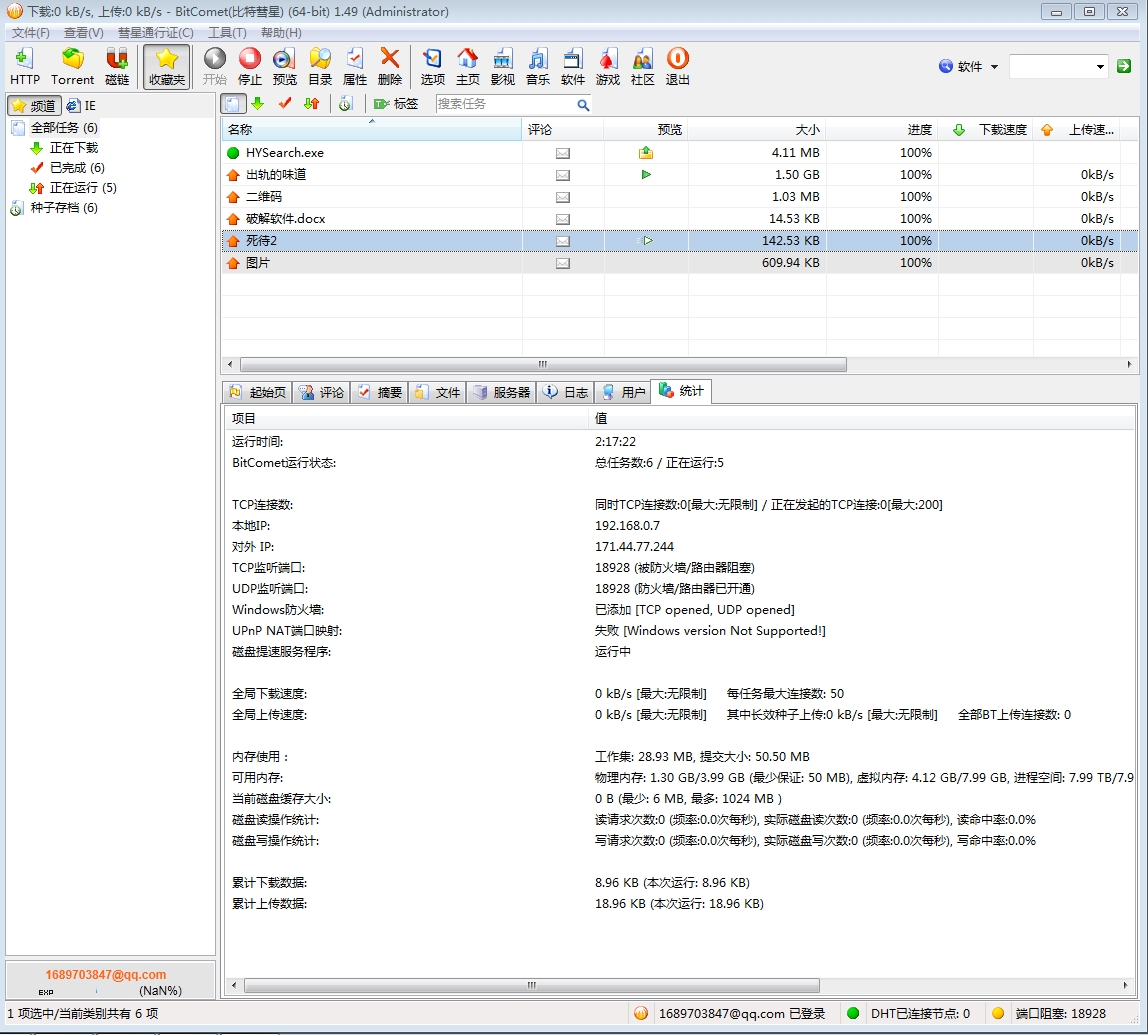The height and width of the screenshot is (1035, 1148).
Task: Open the community (社区) icon
Action: (642, 67)
